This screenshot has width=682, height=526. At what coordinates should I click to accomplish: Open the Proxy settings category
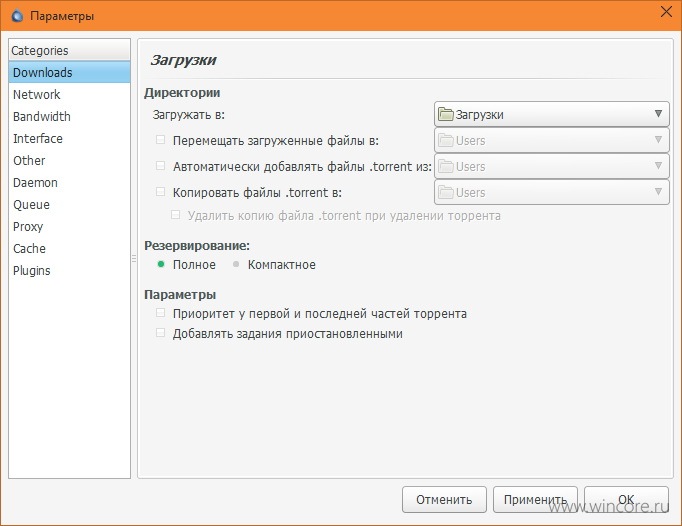pos(69,227)
